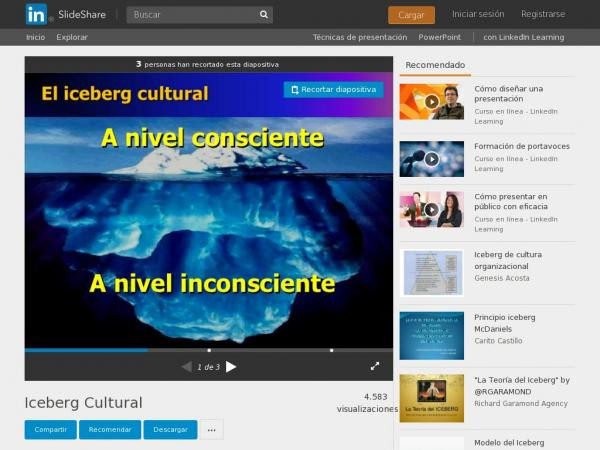Click the Compartir button
Screen dimensions: 600x450
click(50, 430)
